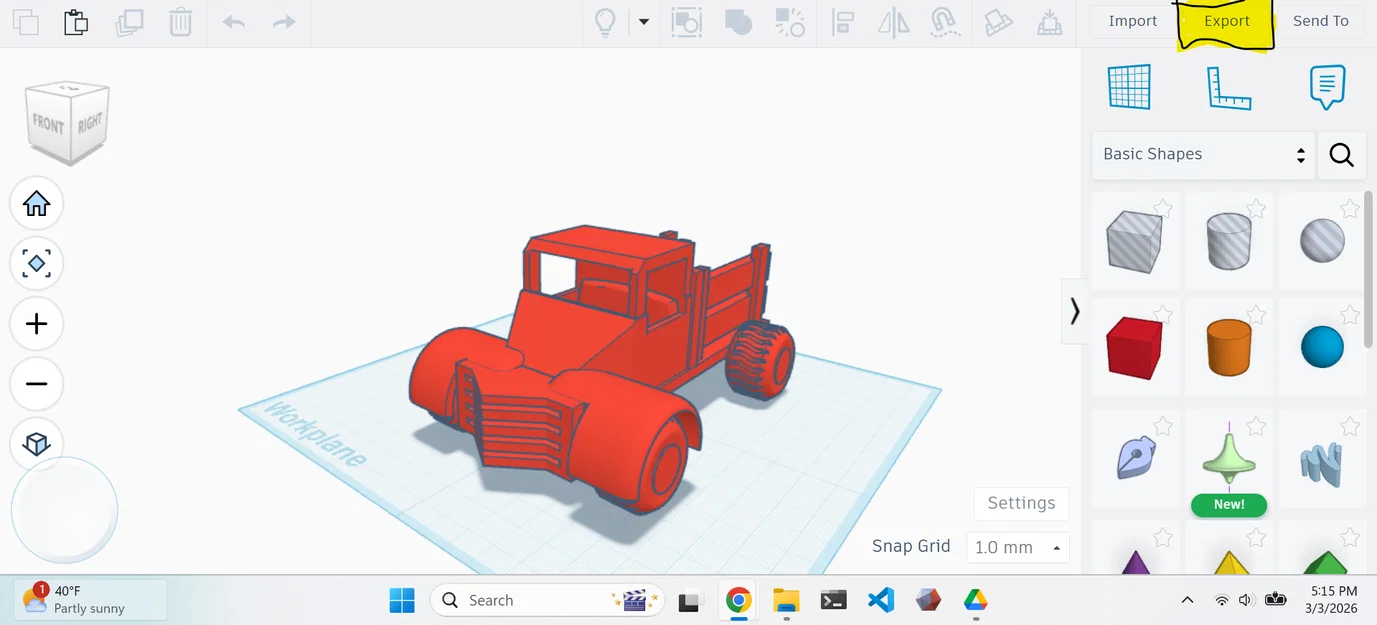Screen dimensions: 1377x625
Task: Open the weather widget showing 40°F
Action: point(90,599)
